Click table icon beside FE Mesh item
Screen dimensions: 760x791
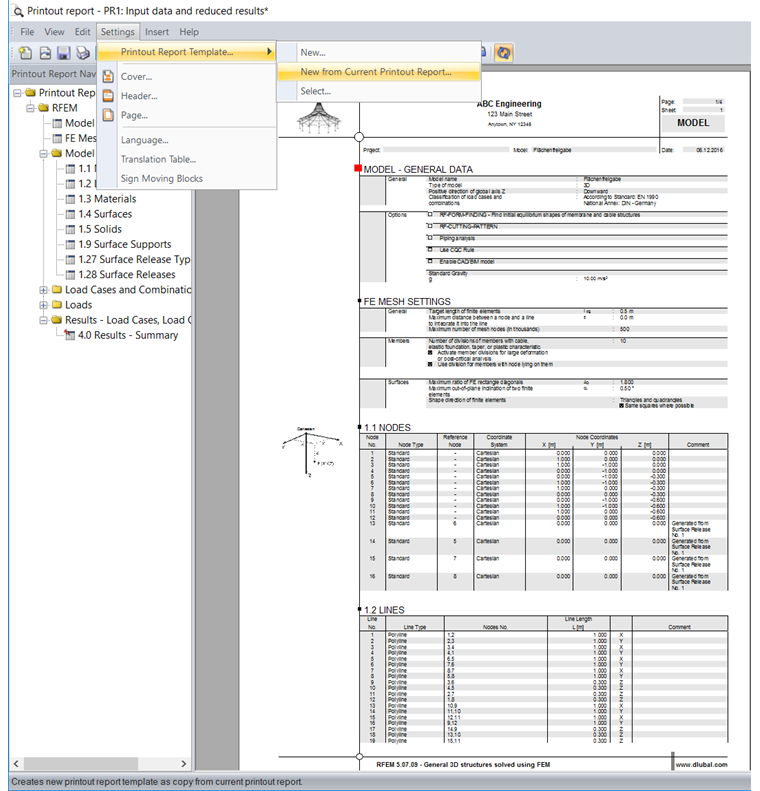coord(57,138)
